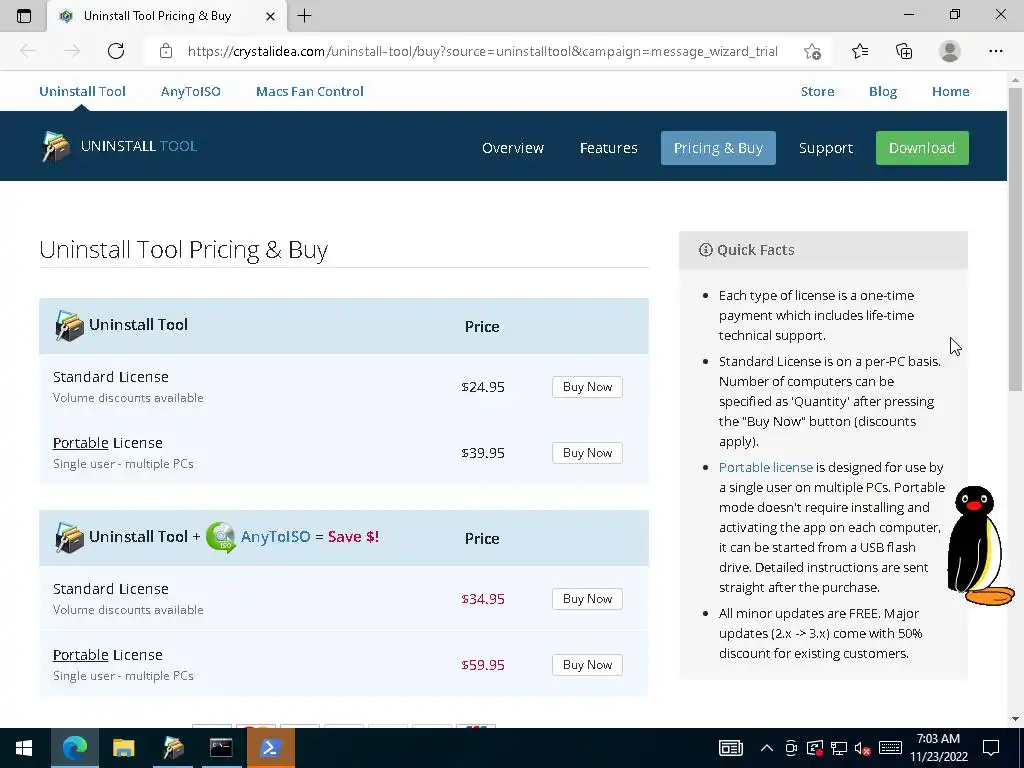Switch to the AnyToISO product tab

tap(191, 91)
